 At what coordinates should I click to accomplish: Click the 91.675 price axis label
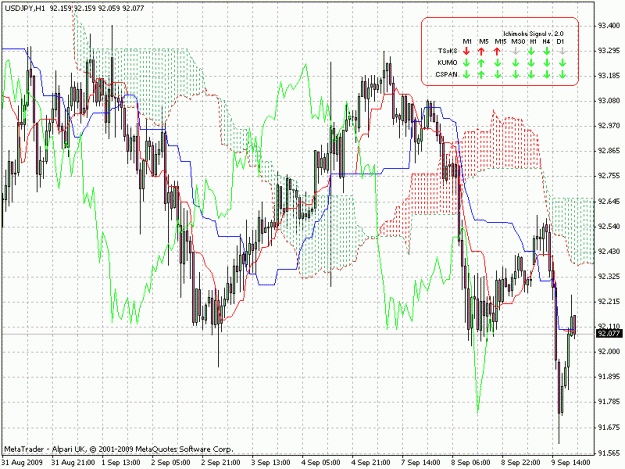point(609,428)
